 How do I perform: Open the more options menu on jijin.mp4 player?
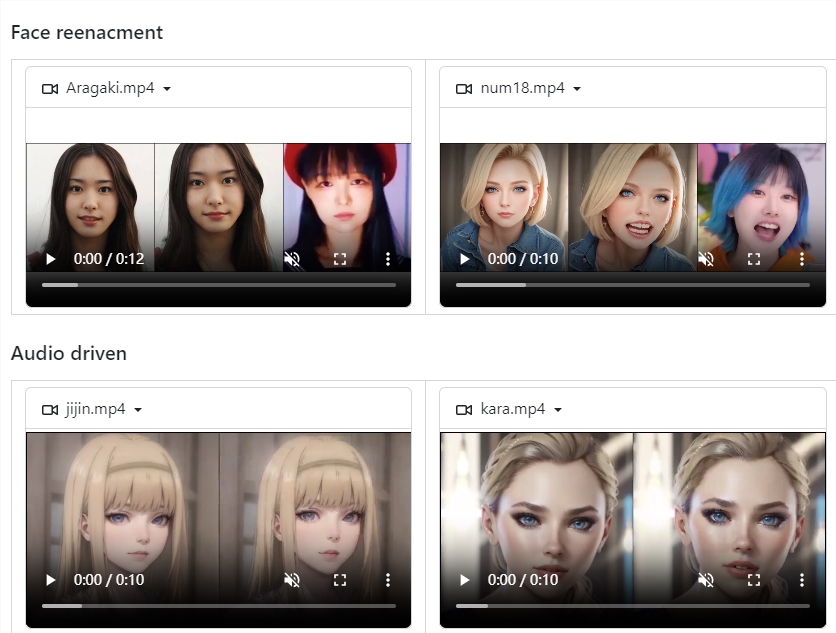388,580
